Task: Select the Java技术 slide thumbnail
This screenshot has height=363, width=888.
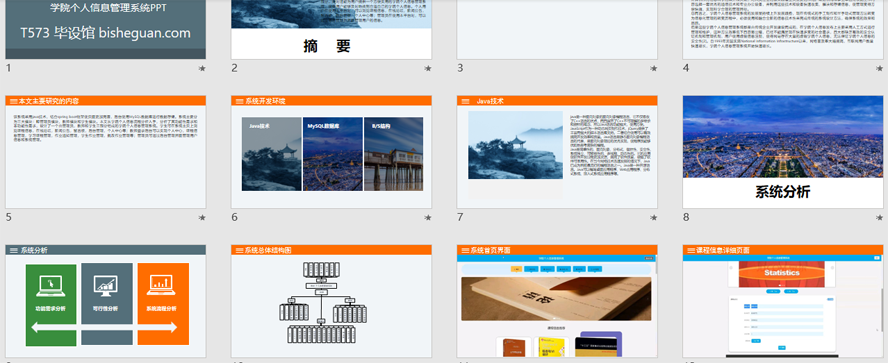Action: pos(557,152)
